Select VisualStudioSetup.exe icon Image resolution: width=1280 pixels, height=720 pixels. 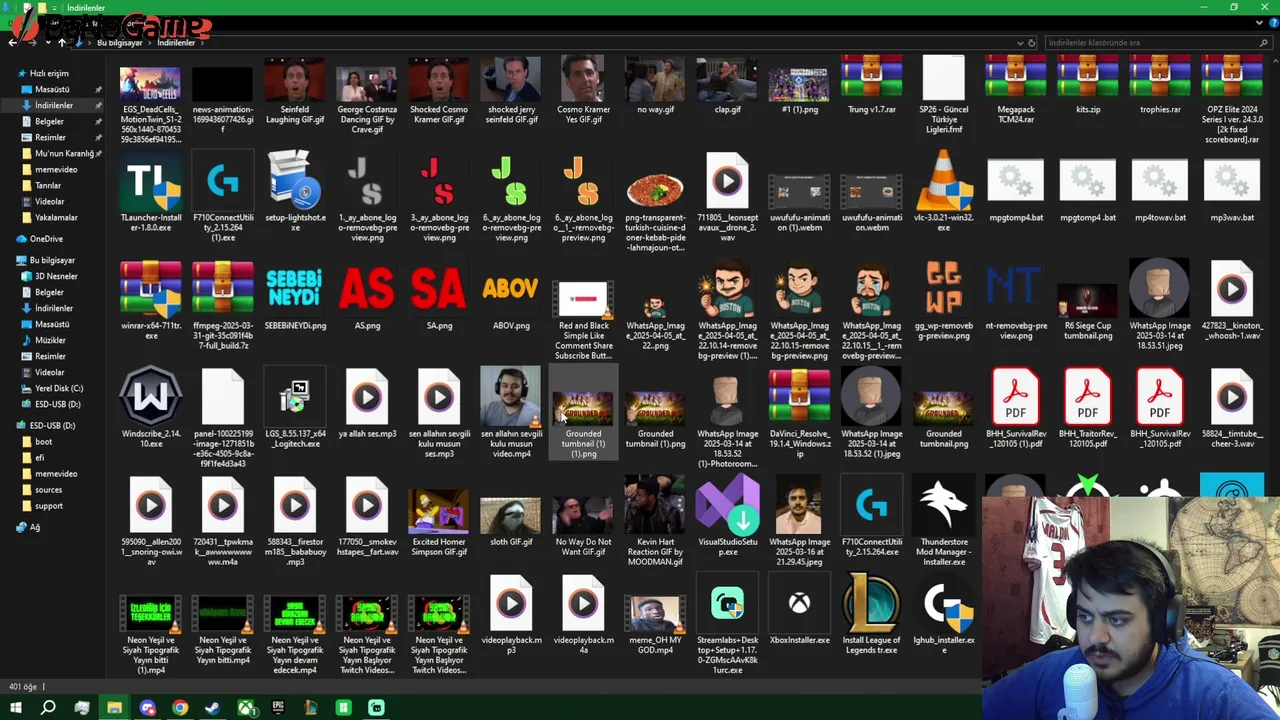tap(727, 505)
